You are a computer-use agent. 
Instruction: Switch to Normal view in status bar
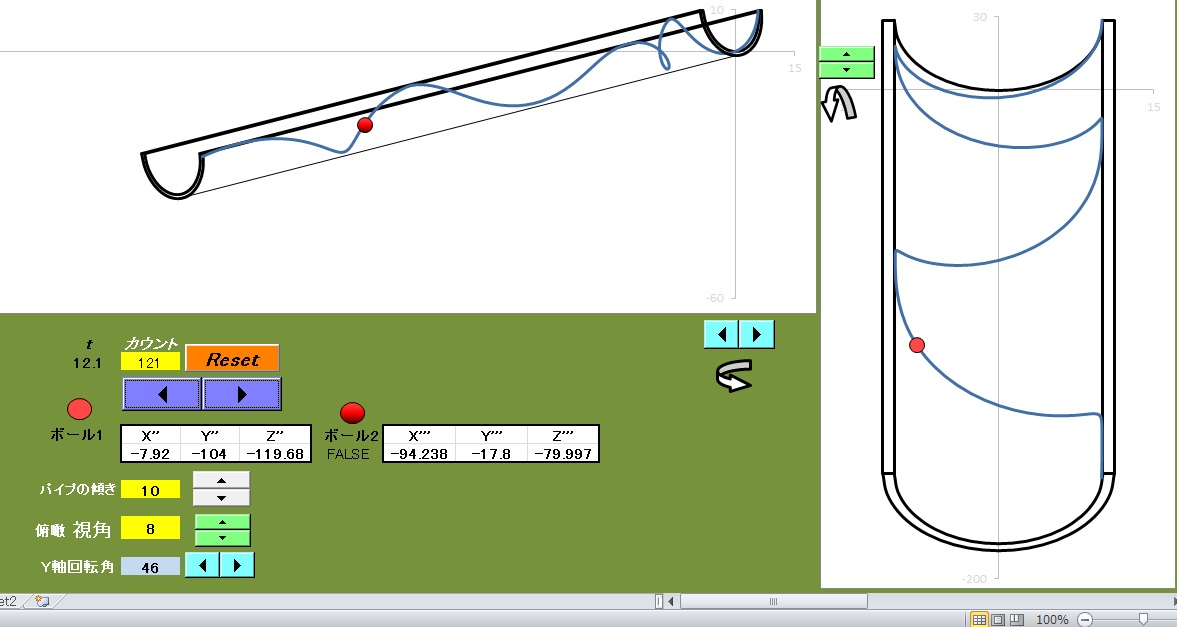pyautogui.click(x=979, y=619)
